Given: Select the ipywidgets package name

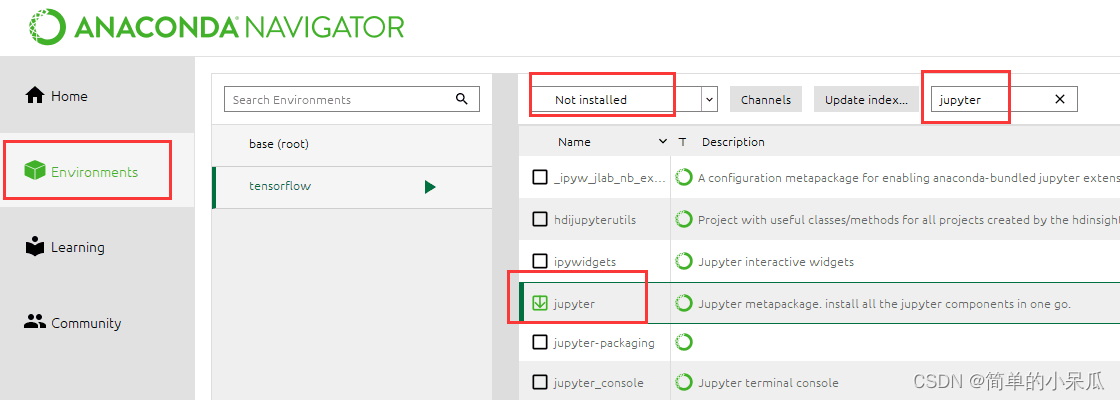Looking at the screenshot, I should point(584,261).
